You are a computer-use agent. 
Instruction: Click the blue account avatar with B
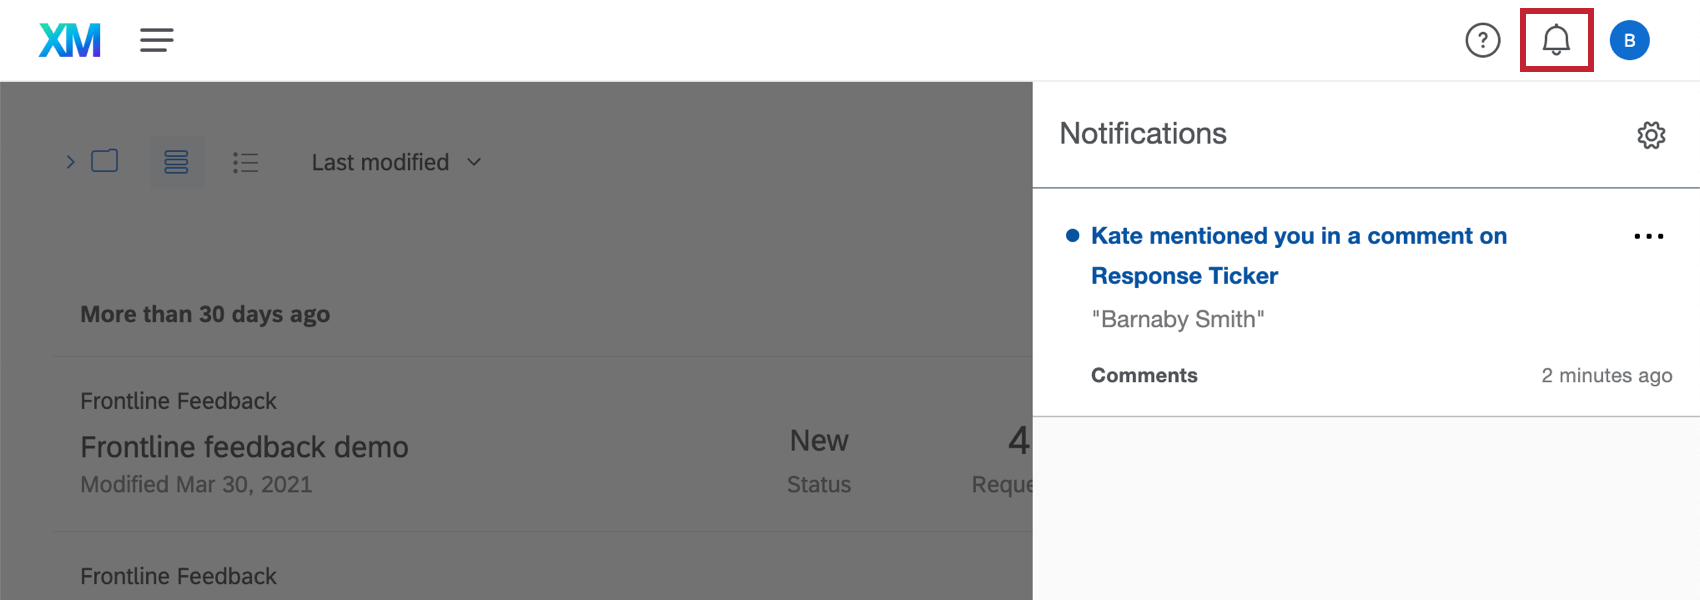(x=1630, y=40)
